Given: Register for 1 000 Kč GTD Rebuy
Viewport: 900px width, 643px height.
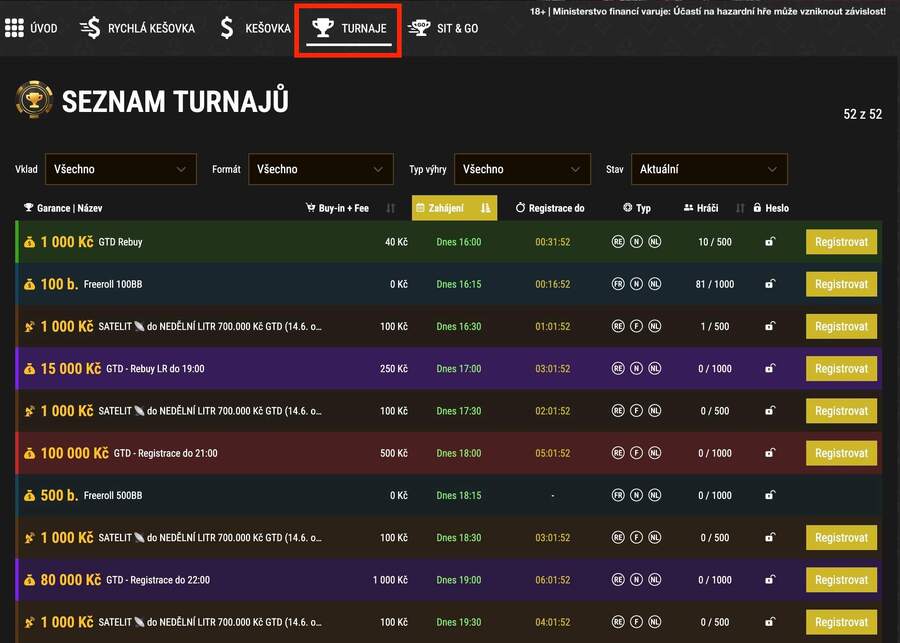Looking at the screenshot, I should 841,242.
